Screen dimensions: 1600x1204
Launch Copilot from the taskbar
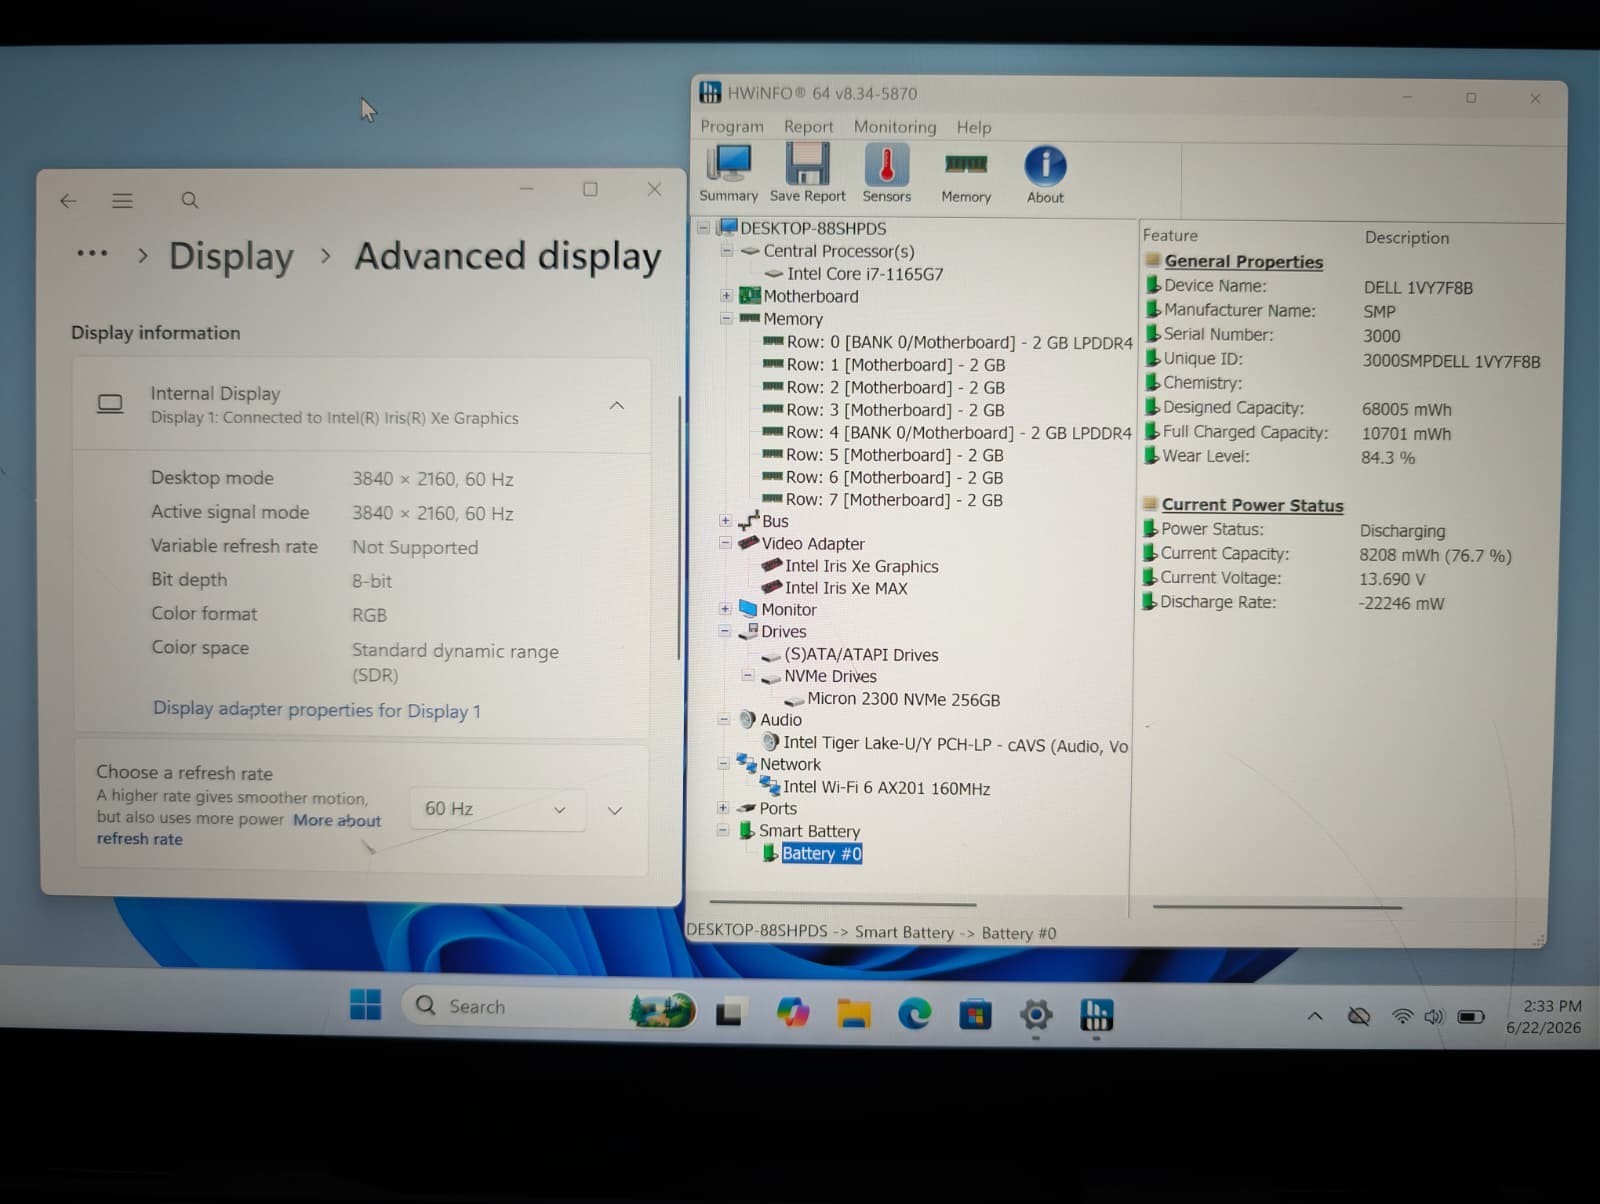[792, 1014]
